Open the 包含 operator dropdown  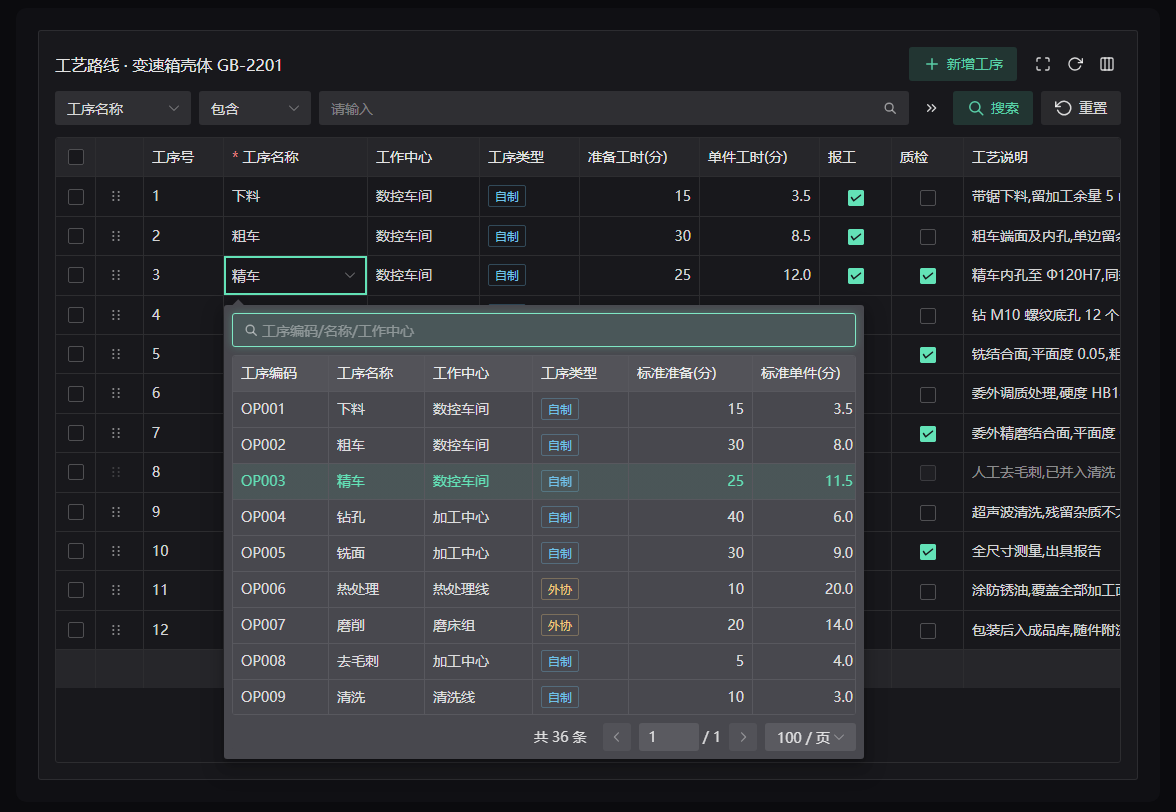coord(255,109)
